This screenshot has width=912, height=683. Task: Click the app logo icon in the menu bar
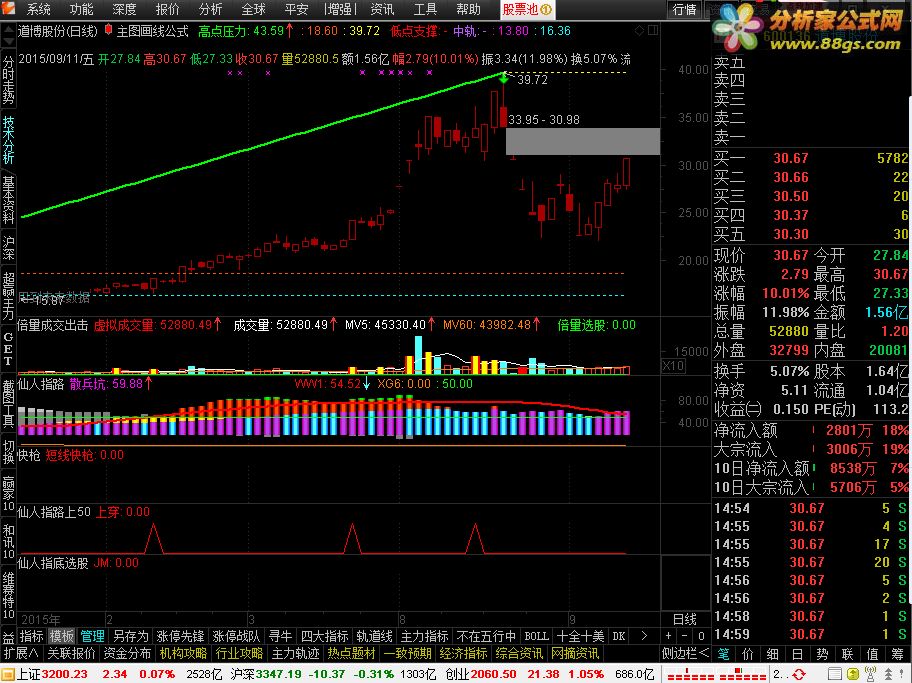click(x=9, y=9)
